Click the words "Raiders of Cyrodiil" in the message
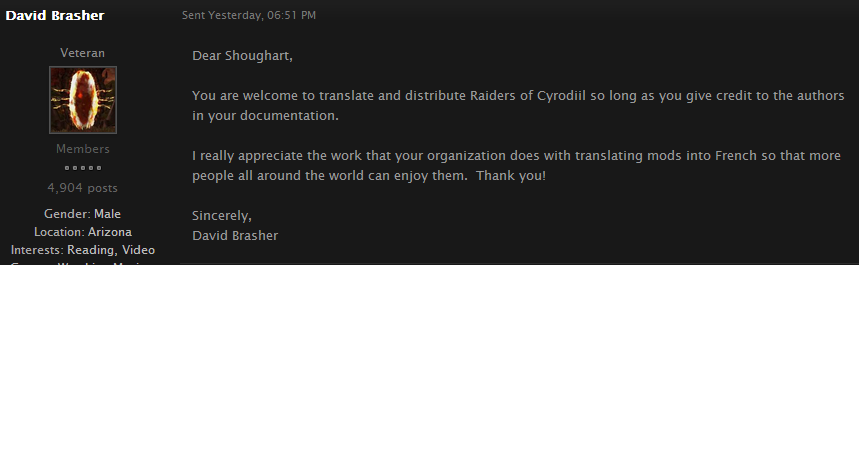This screenshot has width=859, height=460. tap(528, 95)
